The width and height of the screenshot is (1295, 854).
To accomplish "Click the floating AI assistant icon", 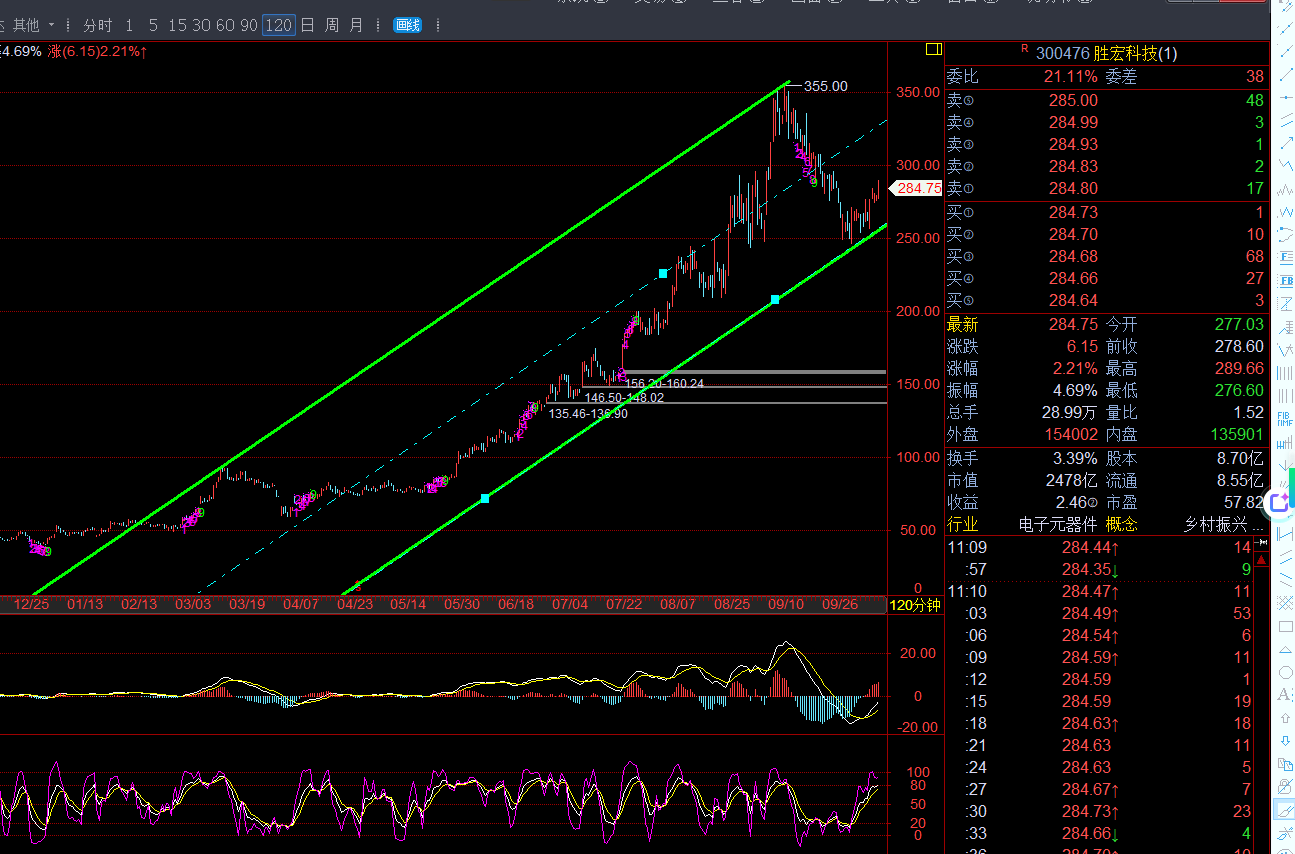I will click(1280, 503).
